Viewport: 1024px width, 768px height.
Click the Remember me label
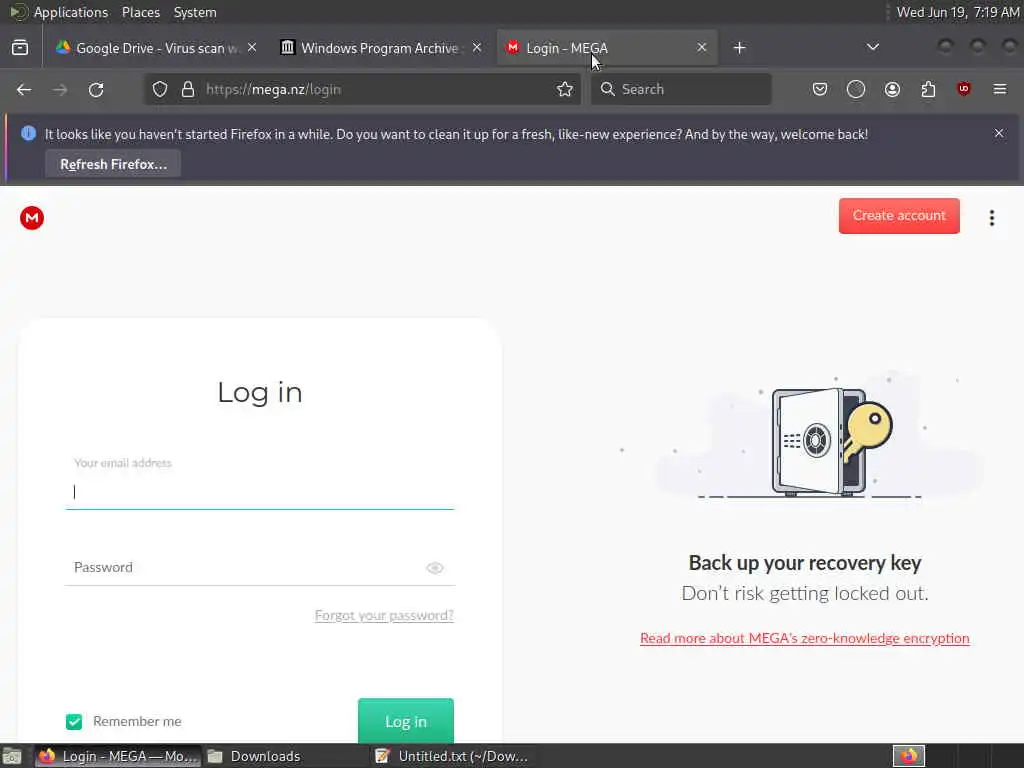point(137,722)
